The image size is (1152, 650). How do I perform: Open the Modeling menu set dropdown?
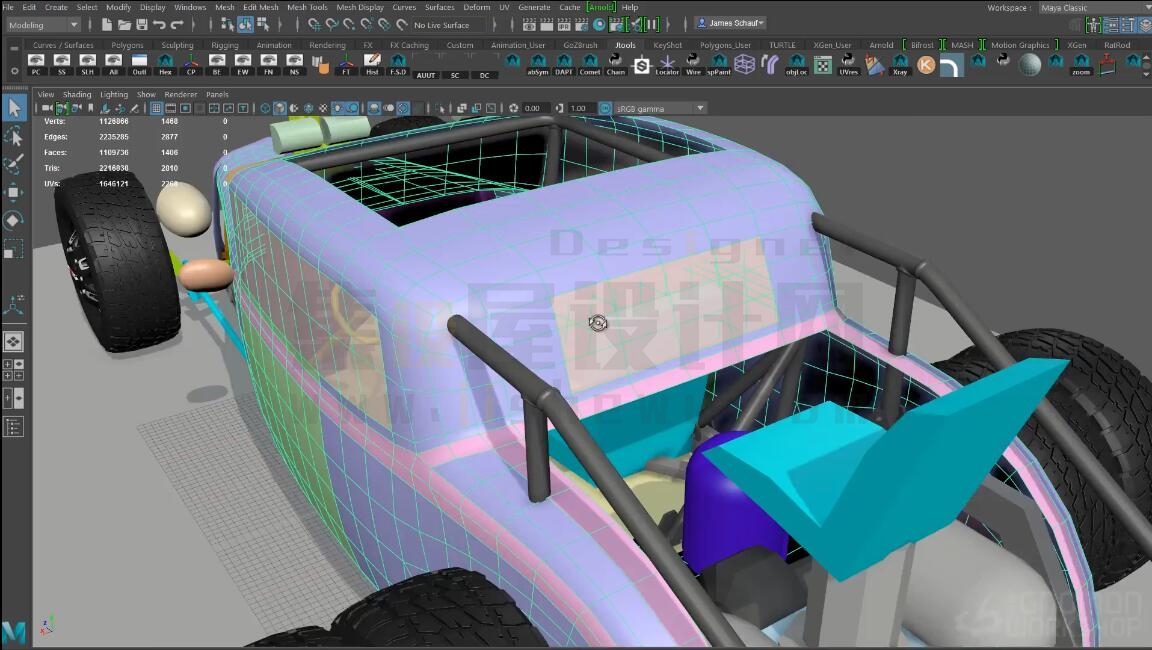[x=43, y=25]
